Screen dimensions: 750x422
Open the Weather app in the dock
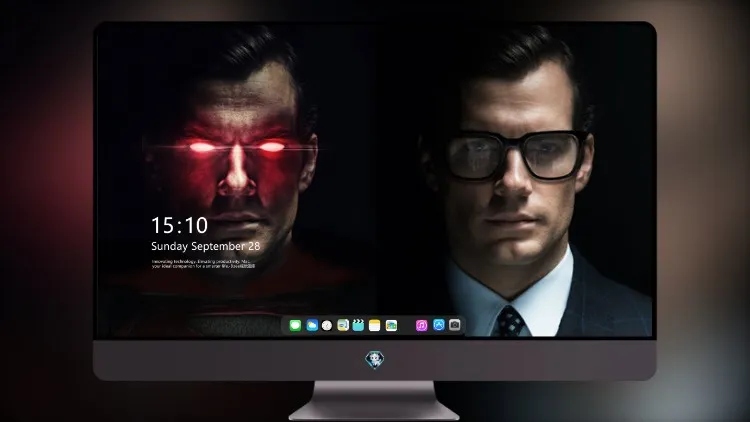pos(312,325)
